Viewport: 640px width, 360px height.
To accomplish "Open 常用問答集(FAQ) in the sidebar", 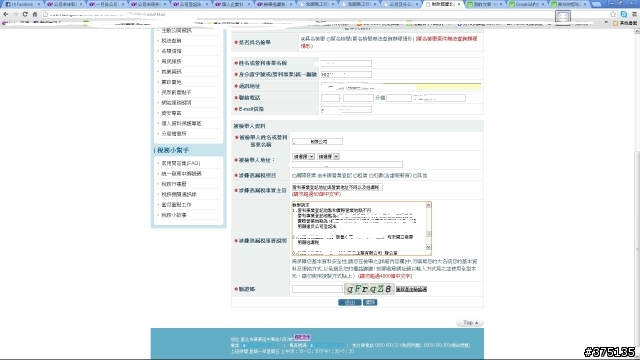I will [x=180, y=163].
